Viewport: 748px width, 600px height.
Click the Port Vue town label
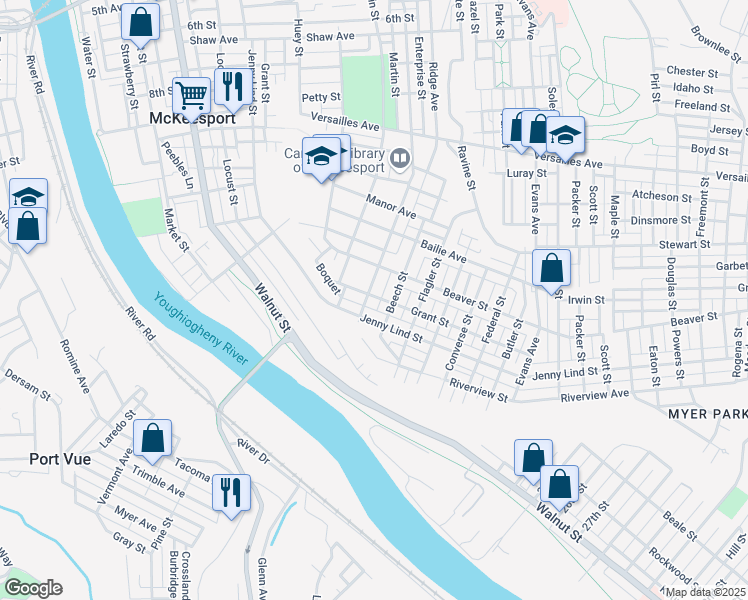click(60, 459)
